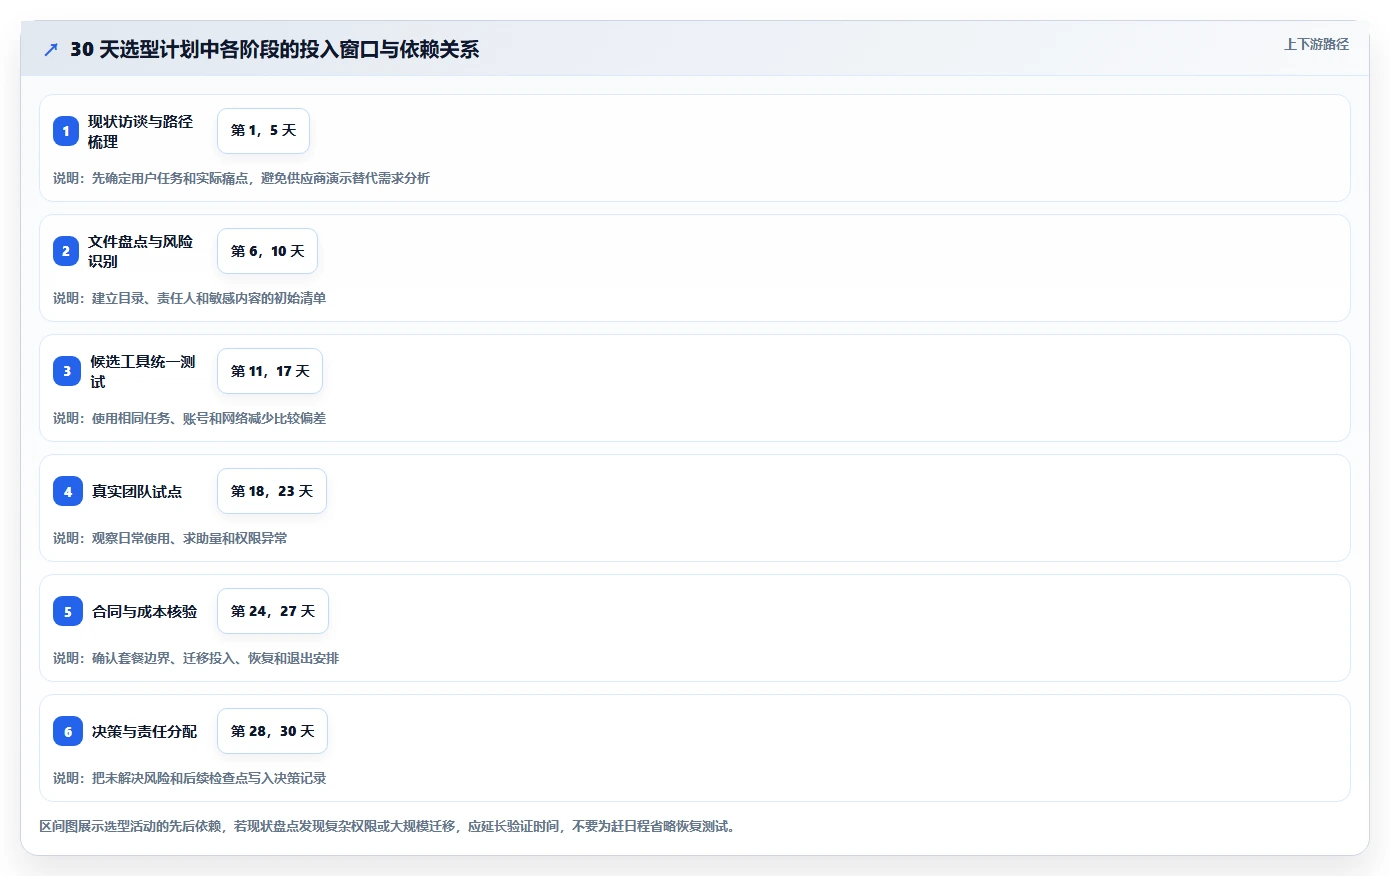This screenshot has width=1390, height=876.
Task: Click the step 3 number badge
Action: tap(67, 371)
